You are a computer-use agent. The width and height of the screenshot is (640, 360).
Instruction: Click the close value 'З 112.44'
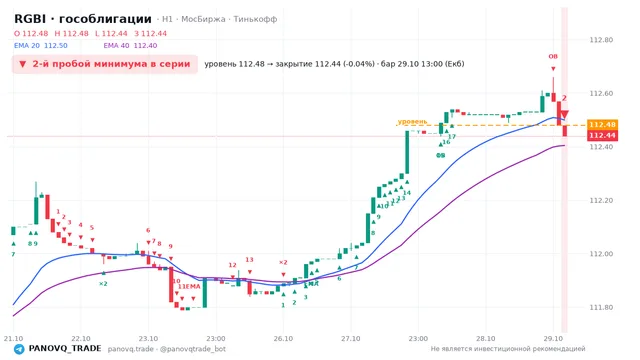tap(151, 33)
